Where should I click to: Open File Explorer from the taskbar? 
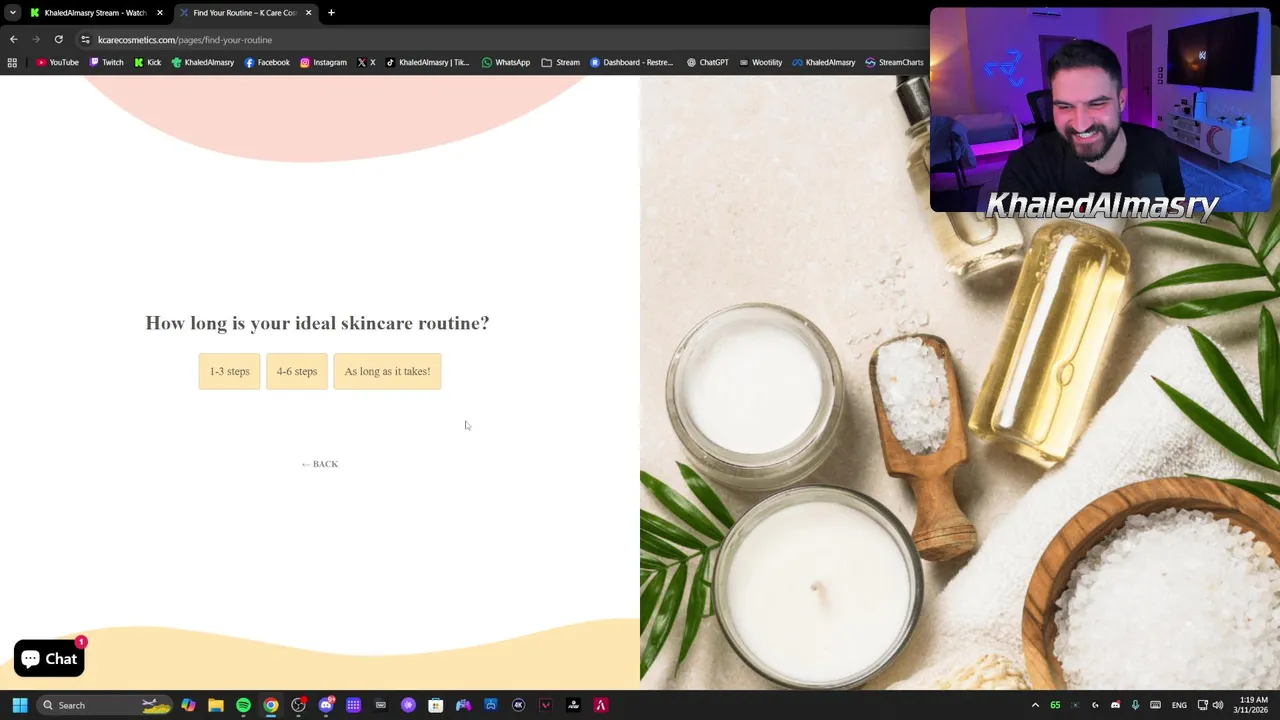(216, 705)
